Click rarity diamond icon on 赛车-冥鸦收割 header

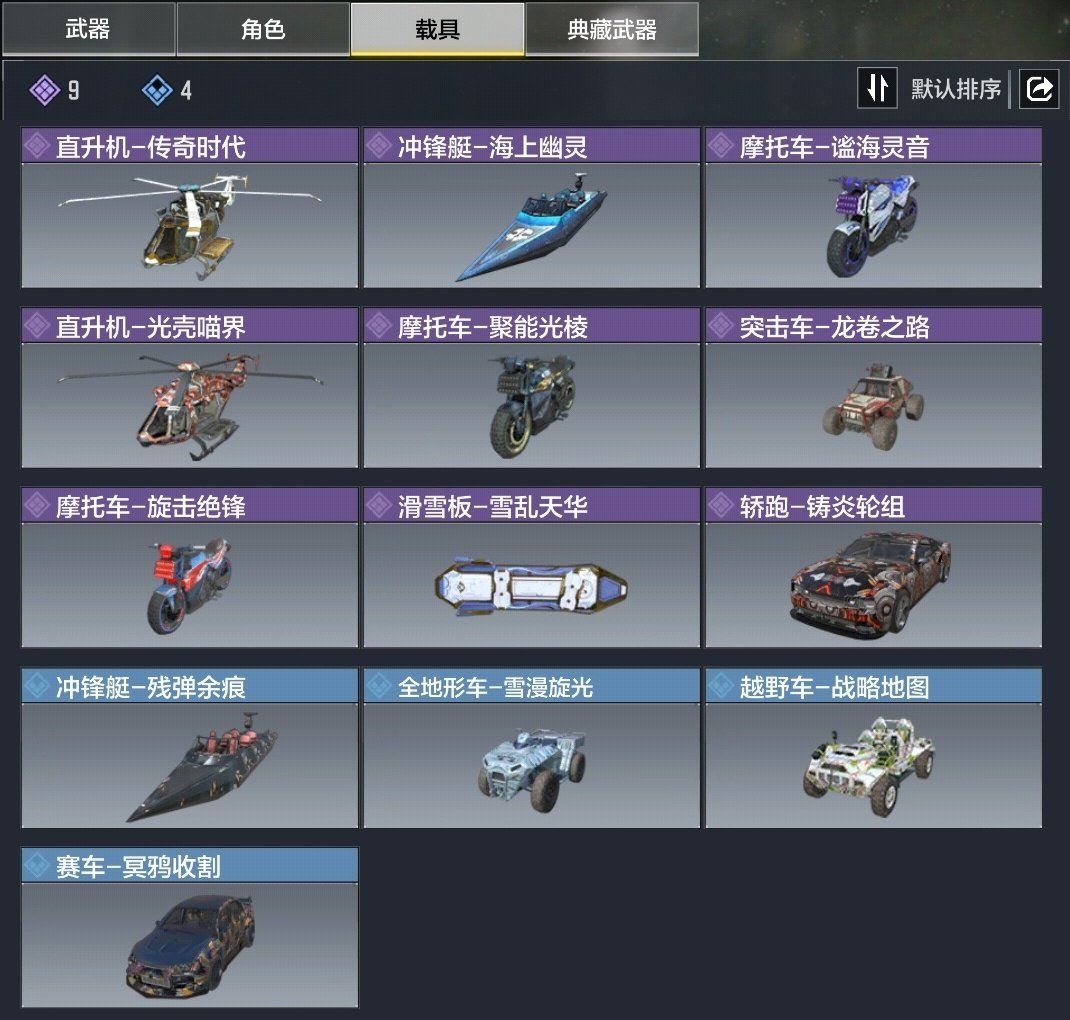click(x=37, y=866)
